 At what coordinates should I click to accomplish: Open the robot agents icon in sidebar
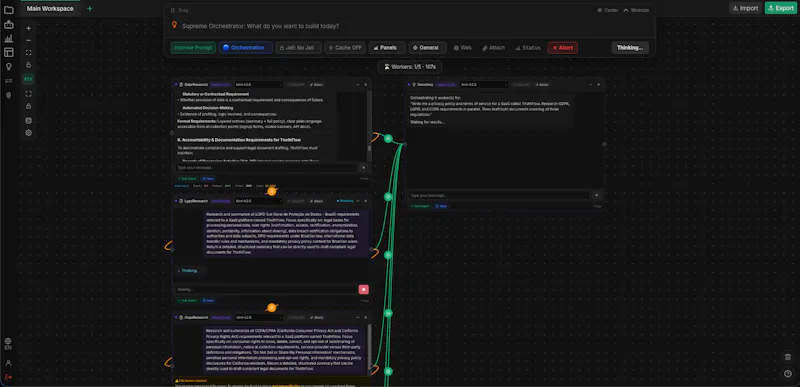(x=9, y=24)
